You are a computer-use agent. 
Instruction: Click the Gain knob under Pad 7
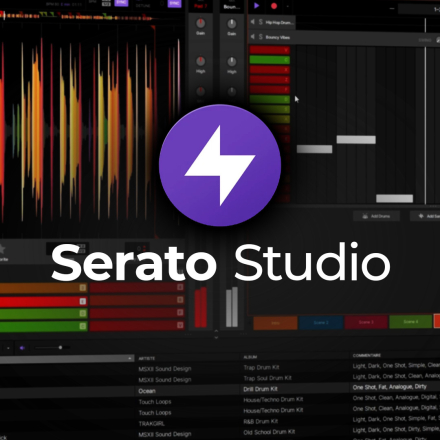(x=200, y=23)
